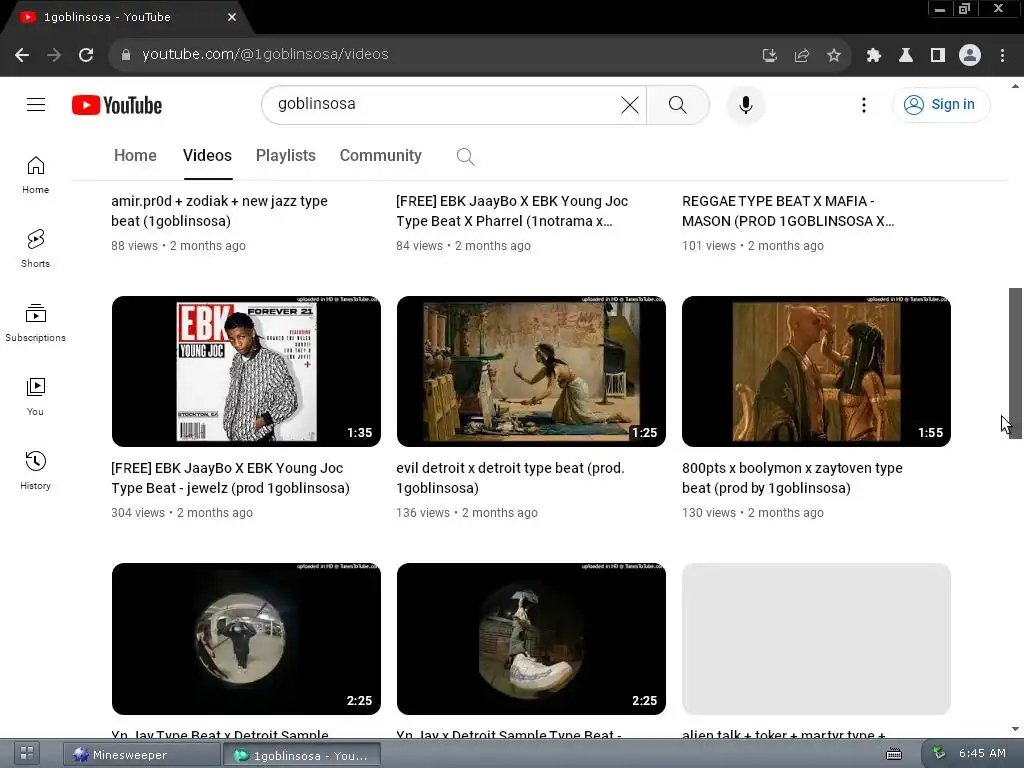Share this page icon in address bar
The width and height of the screenshot is (1024, 768).
pyautogui.click(x=802, y=55)
